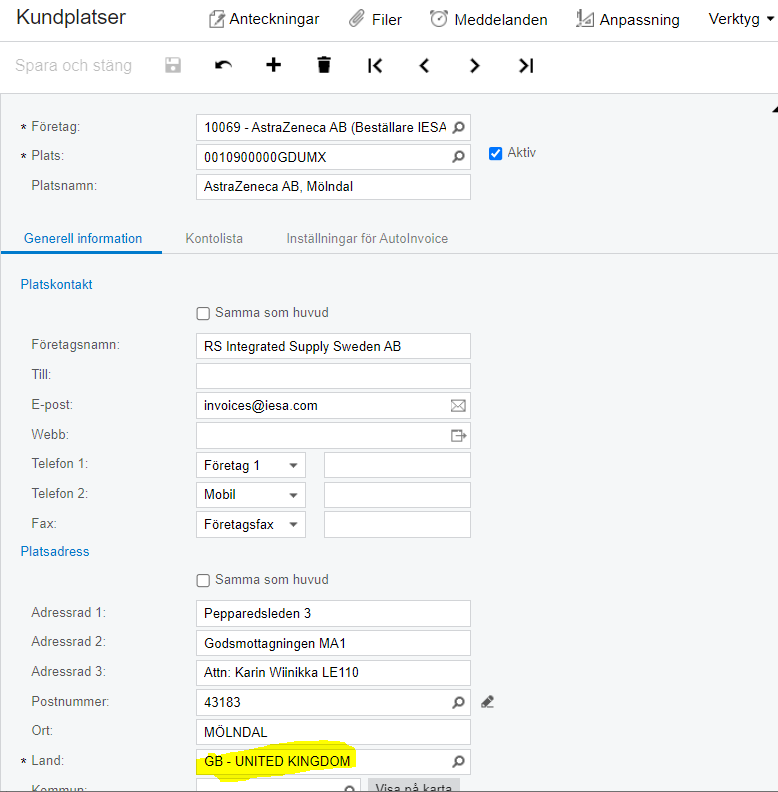This screenshot has width=778, height=792.
Task: Open the Företagsfax type dropdown
Action: click(293, 524)
